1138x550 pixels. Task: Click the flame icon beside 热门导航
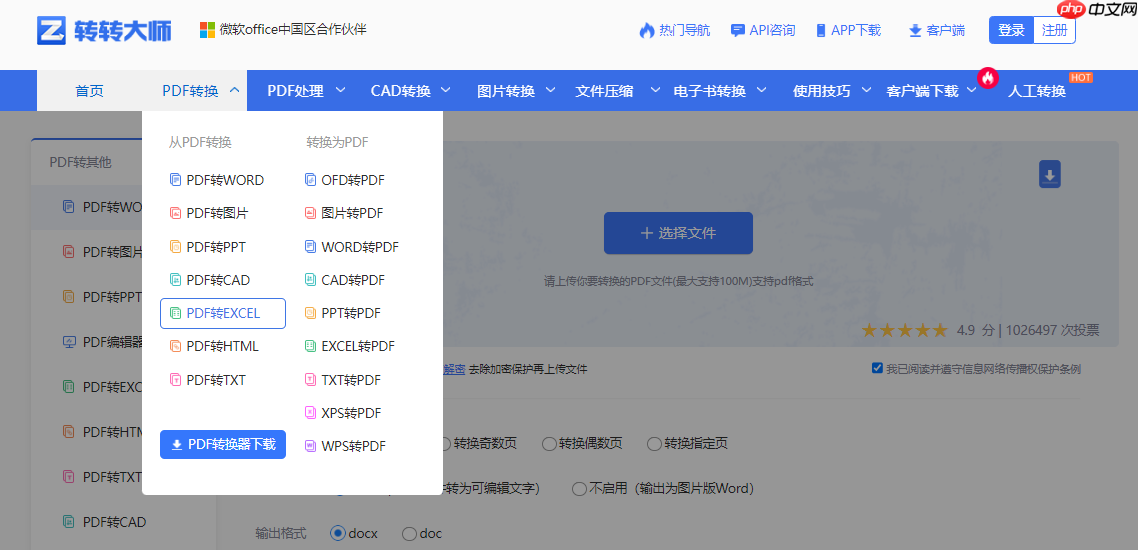[647, 30]
